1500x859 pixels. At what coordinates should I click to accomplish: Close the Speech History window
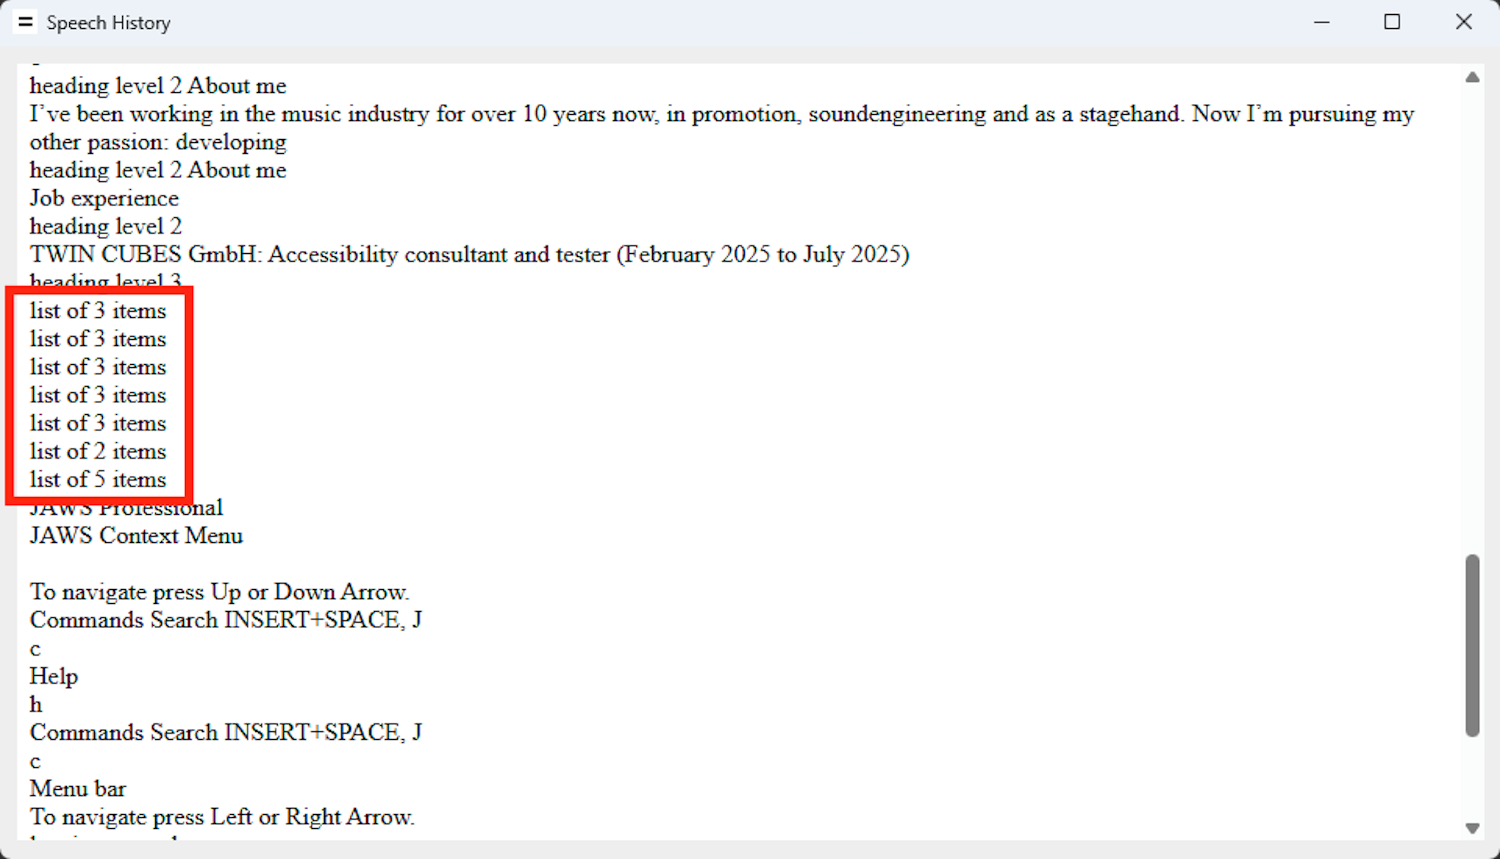tap(1464, 22)
